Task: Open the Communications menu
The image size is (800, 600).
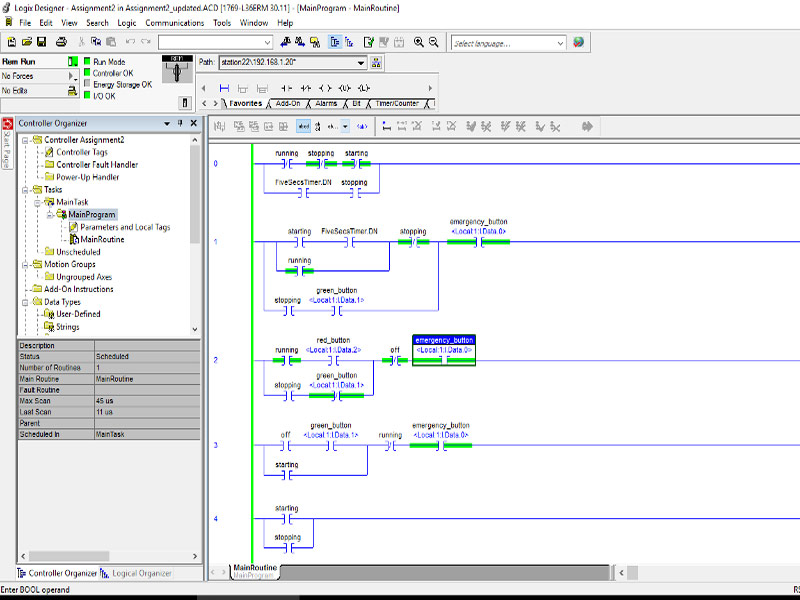Action: tap(174, 23)
